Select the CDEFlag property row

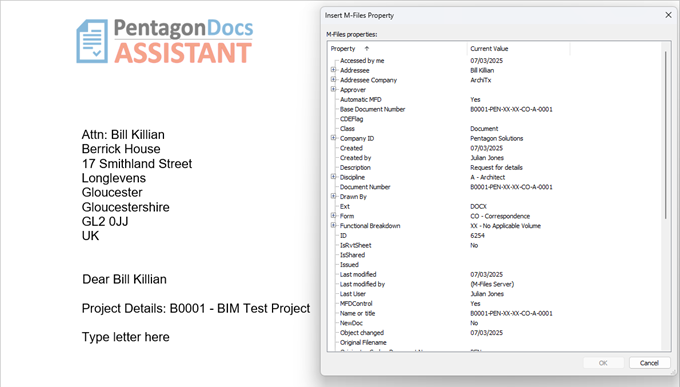point(352,119)
